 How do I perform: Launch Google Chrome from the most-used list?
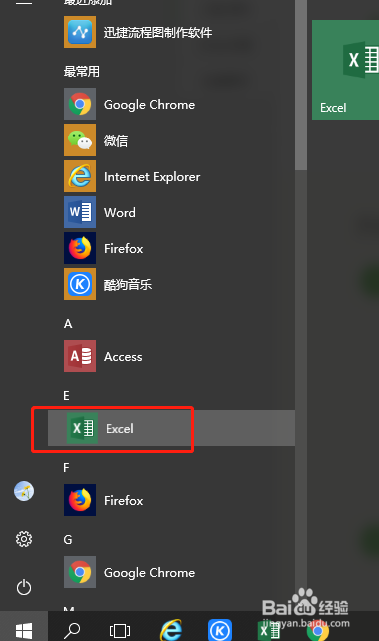tap(171, 104)
